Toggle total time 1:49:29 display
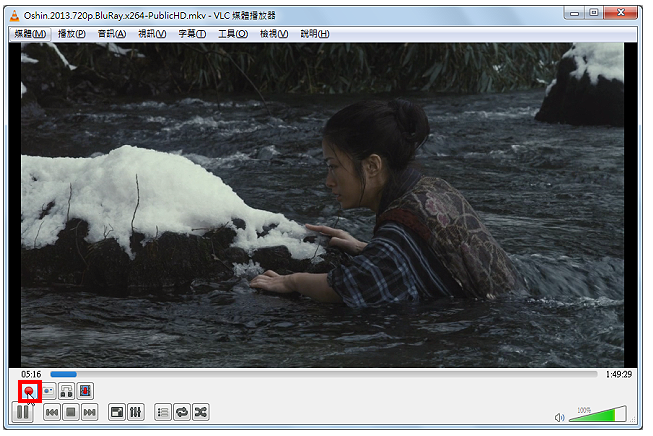Viewport: 653px width, 436px height. pyautogui.click(x=618, y=374)
